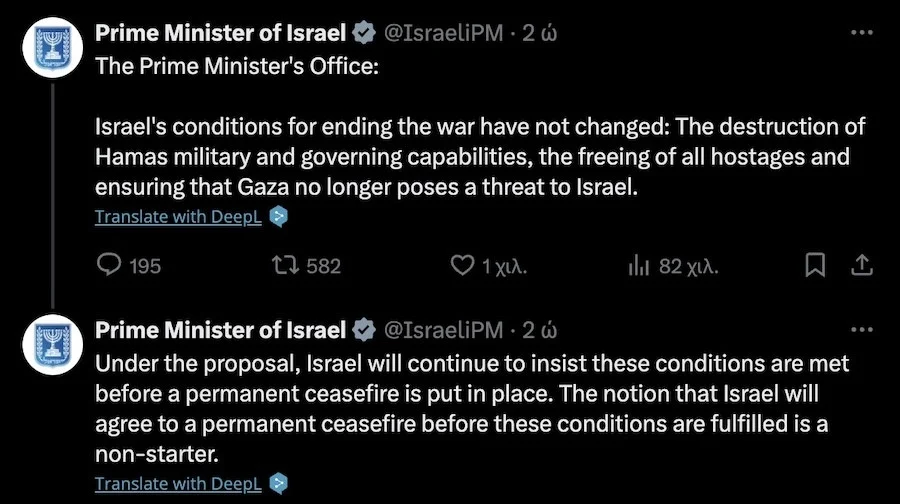The height and width of the screenshot is (504, 900).
Task: Click DeepL logo icon under second tweet
Action: click(x=279, y=483)
